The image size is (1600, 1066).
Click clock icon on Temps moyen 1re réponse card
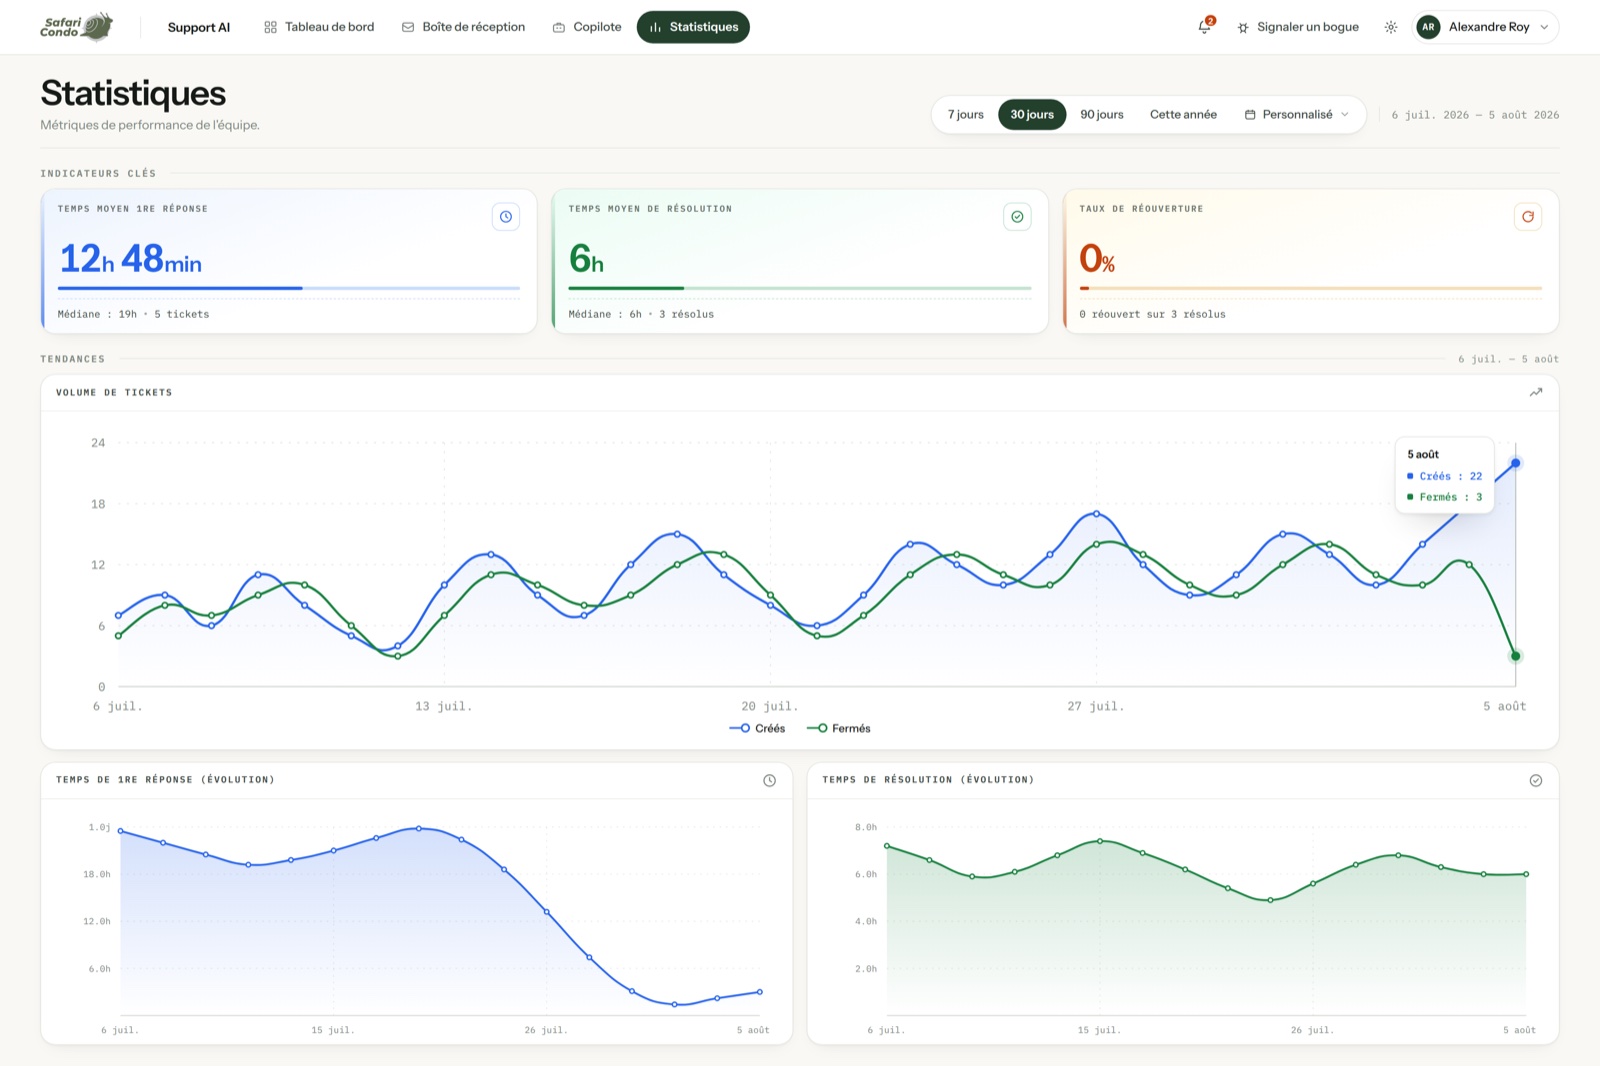506,217
